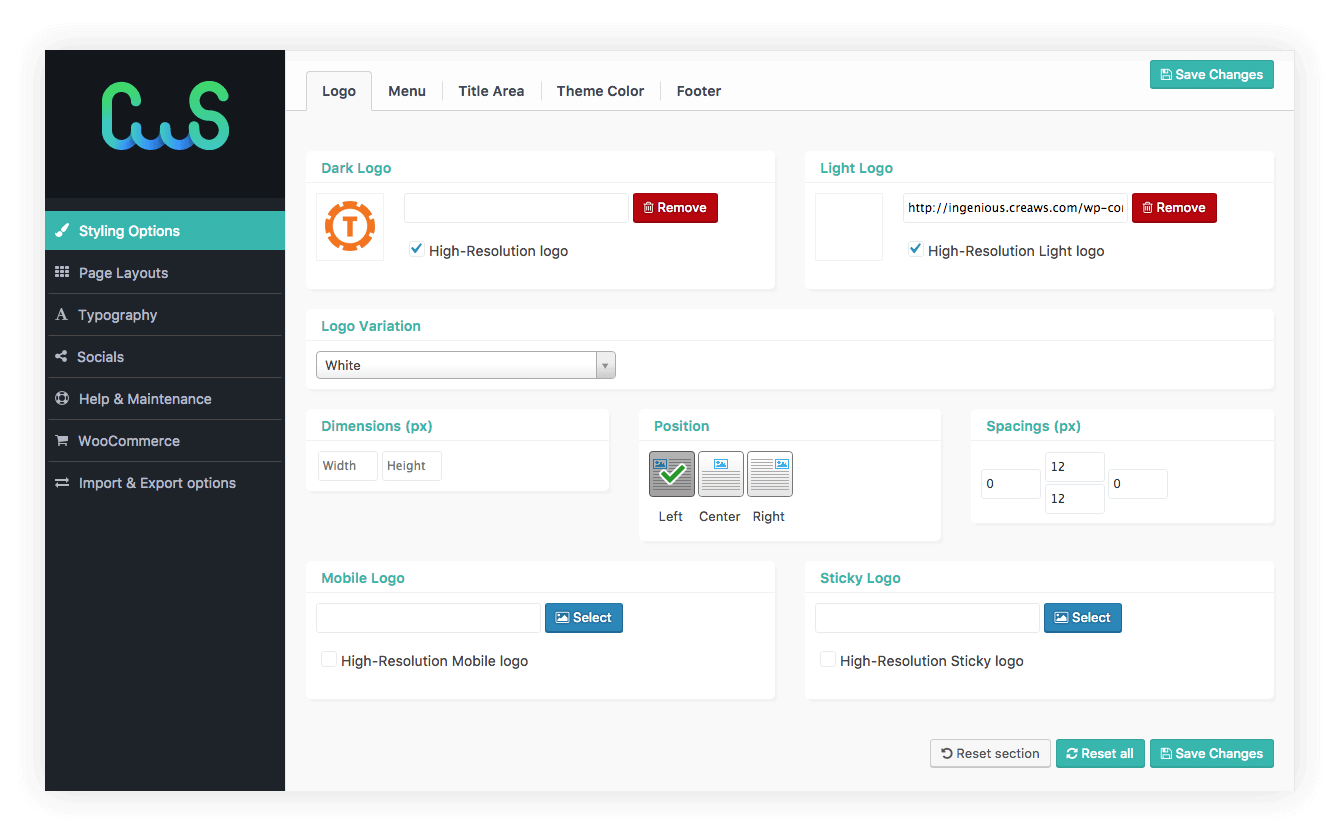1340x840 pixels.
Task: Click Remove button for Dark Logo
Action: (x=675, y=208)
